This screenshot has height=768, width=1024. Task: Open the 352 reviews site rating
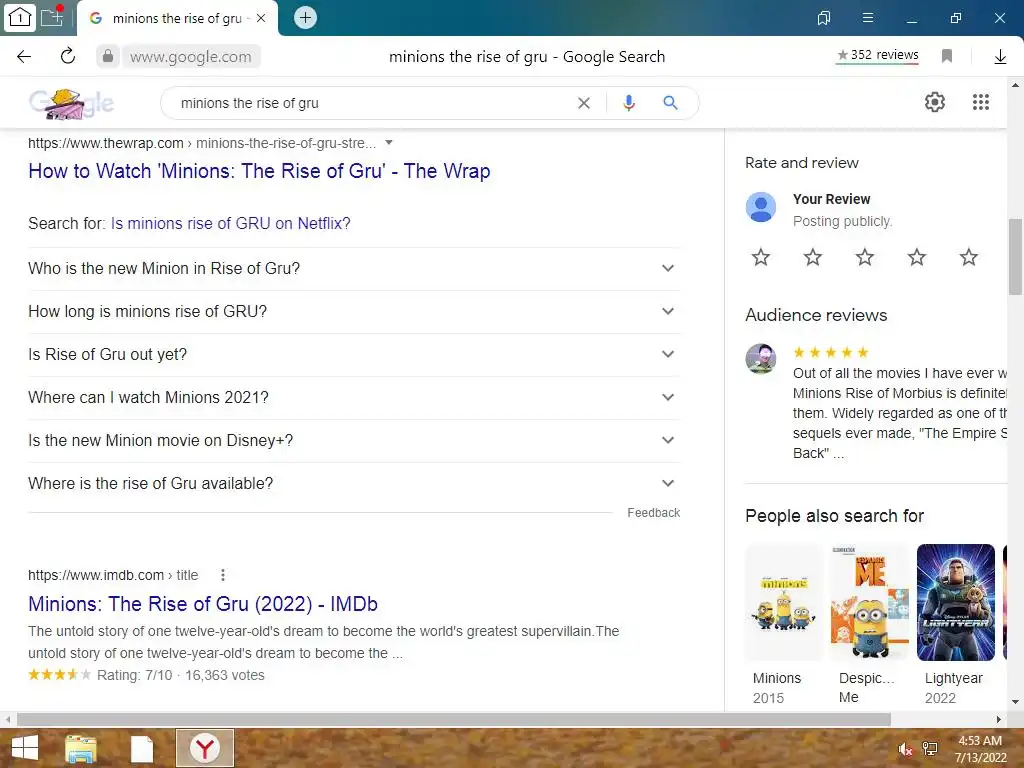[878, 56]
